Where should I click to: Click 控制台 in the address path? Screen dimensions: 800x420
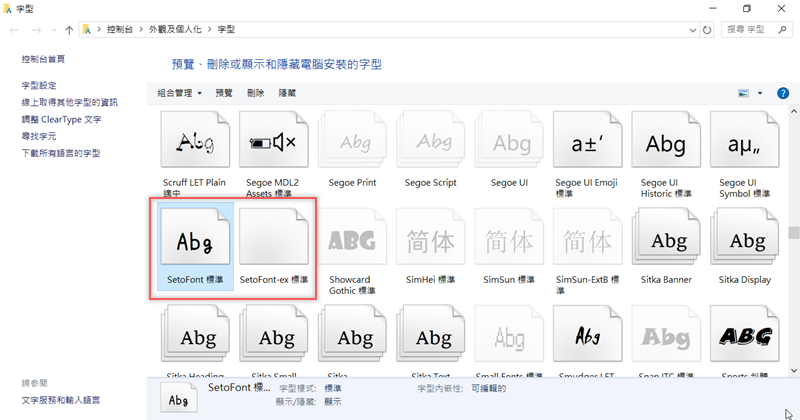tap(119, 30)
